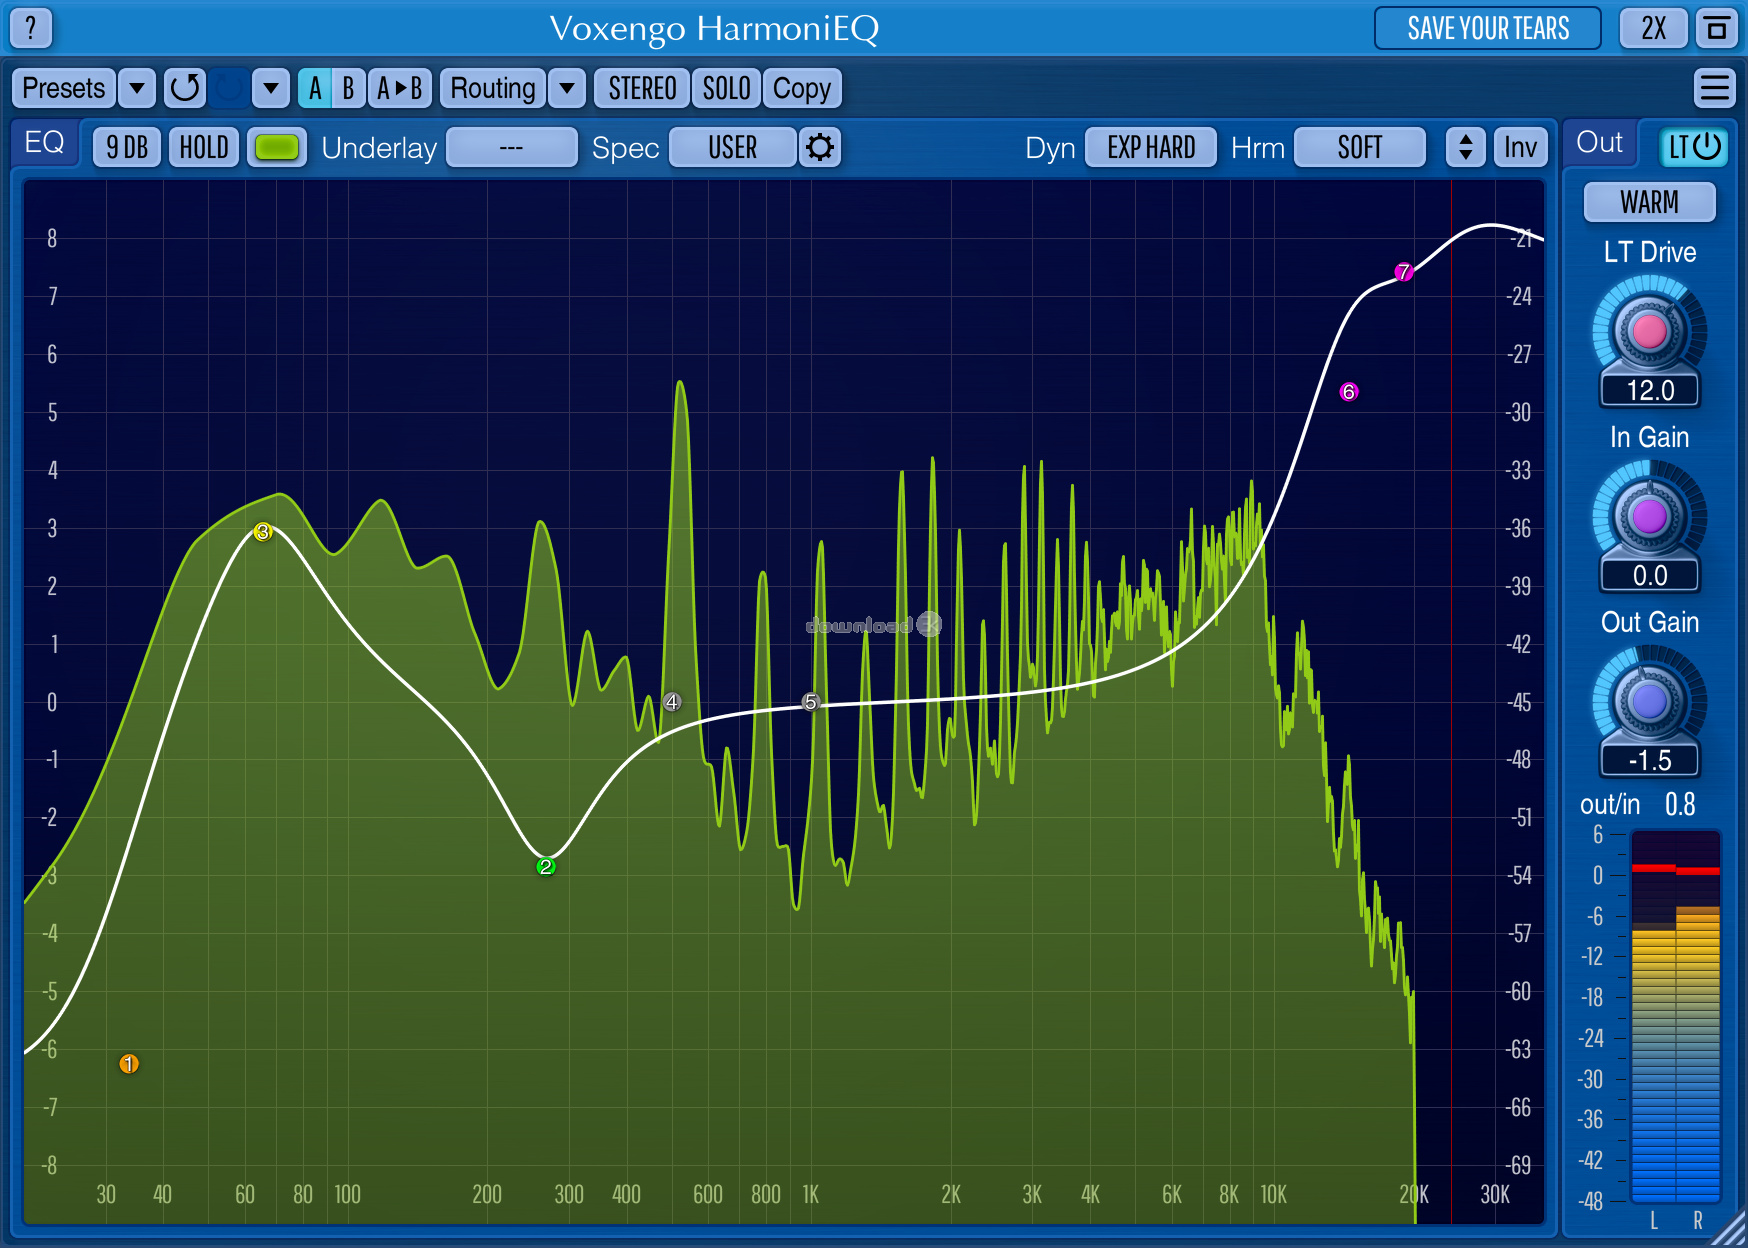Click the LT Drive knob
The width and height of the screenshot is (1748, 1248).
[x=1649, y=331]
